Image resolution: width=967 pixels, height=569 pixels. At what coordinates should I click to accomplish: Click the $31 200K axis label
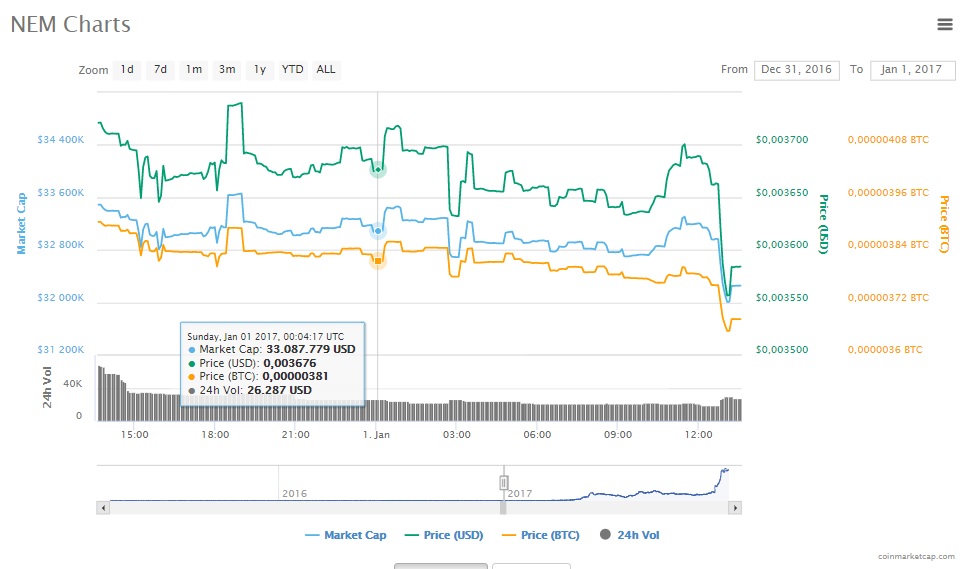(60, 350)
